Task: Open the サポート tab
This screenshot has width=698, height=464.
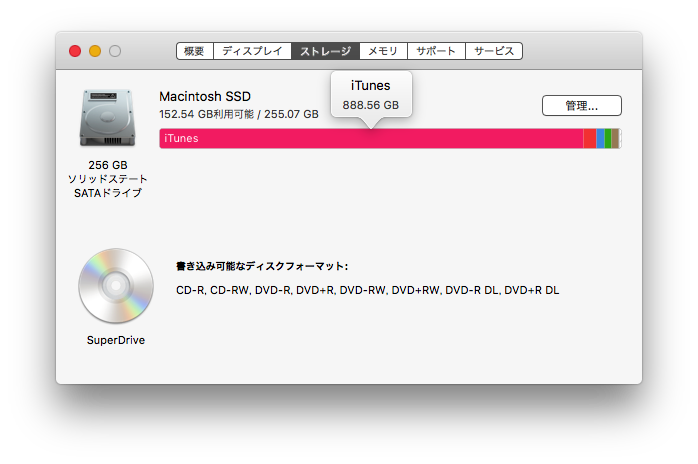Action: [x=436, y=51]
